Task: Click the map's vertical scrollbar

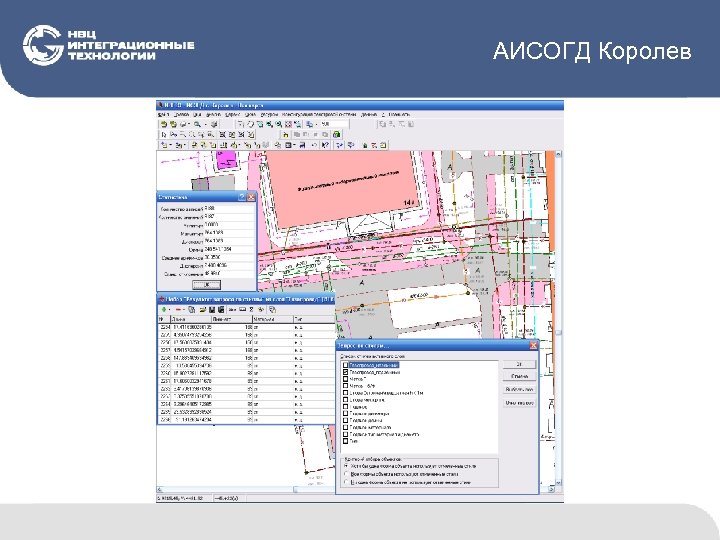Action: 558,320
